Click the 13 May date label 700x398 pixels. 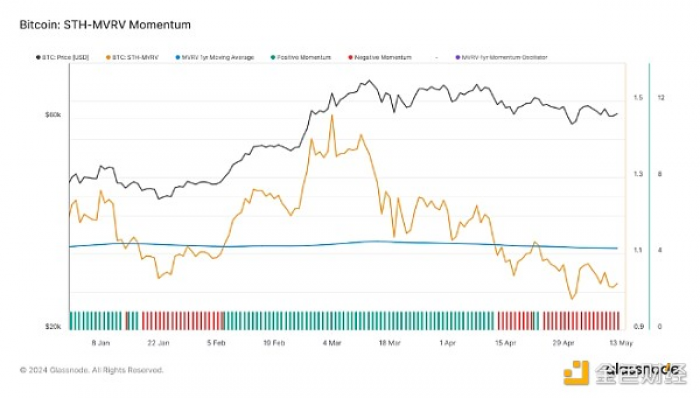click(x=621, y=343)
